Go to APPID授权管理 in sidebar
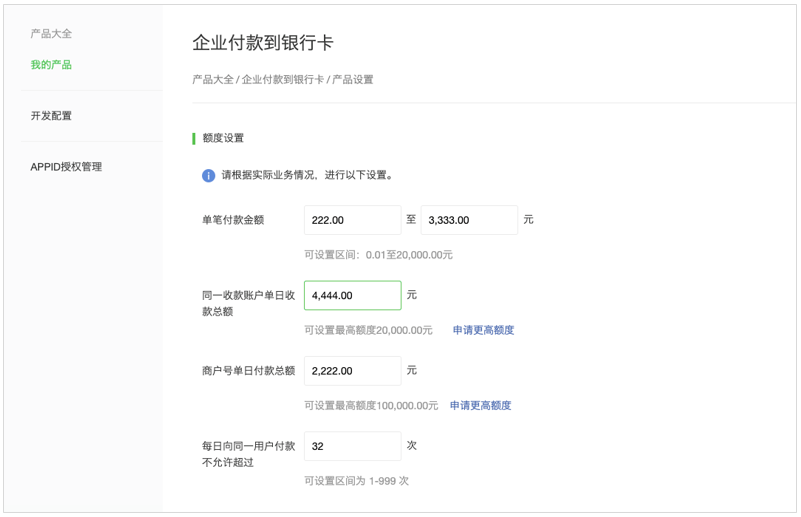Viewport: 801px width, 517px height. 66,167
